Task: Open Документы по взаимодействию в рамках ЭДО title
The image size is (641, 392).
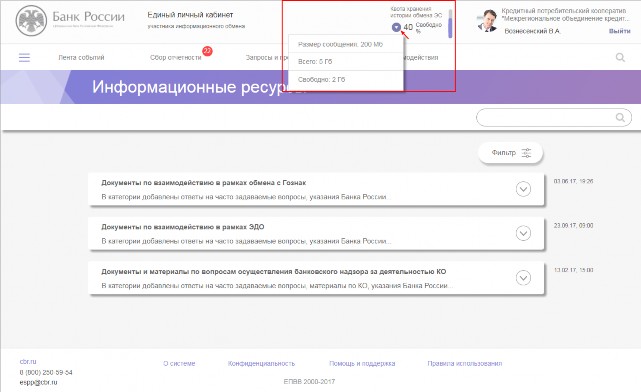Action: (183, 227)
